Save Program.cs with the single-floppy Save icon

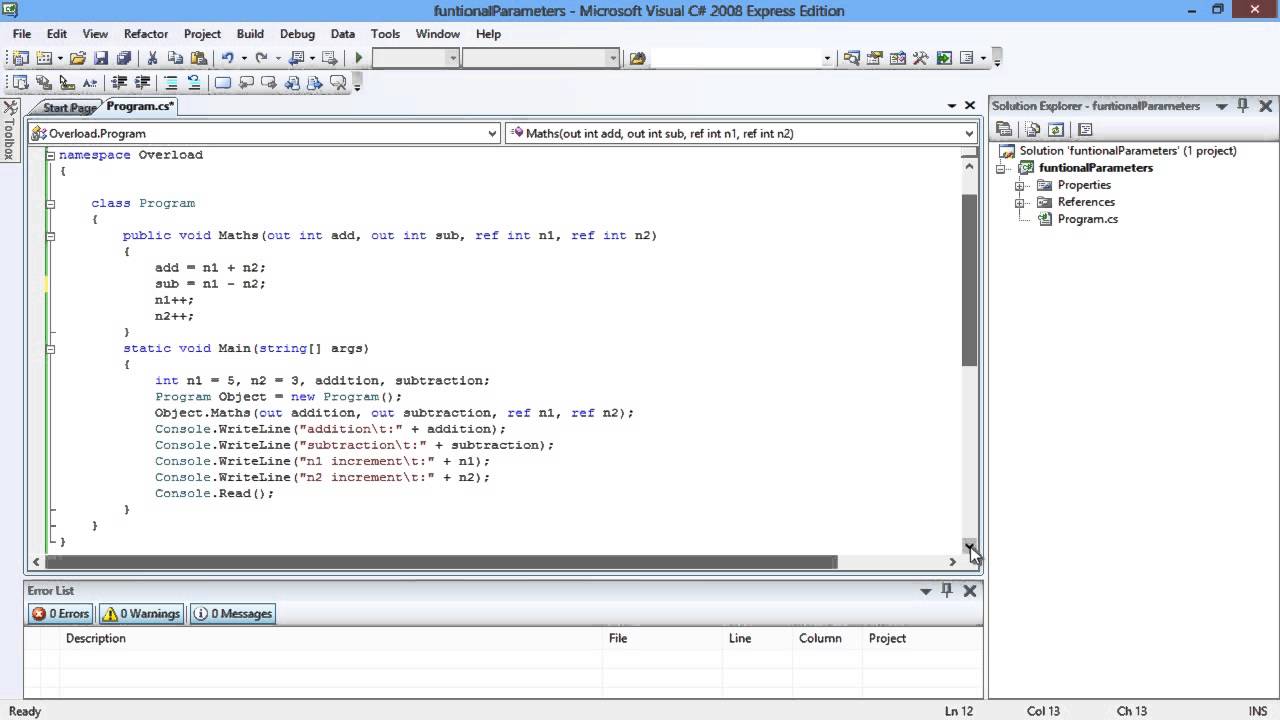click(101, 58)
